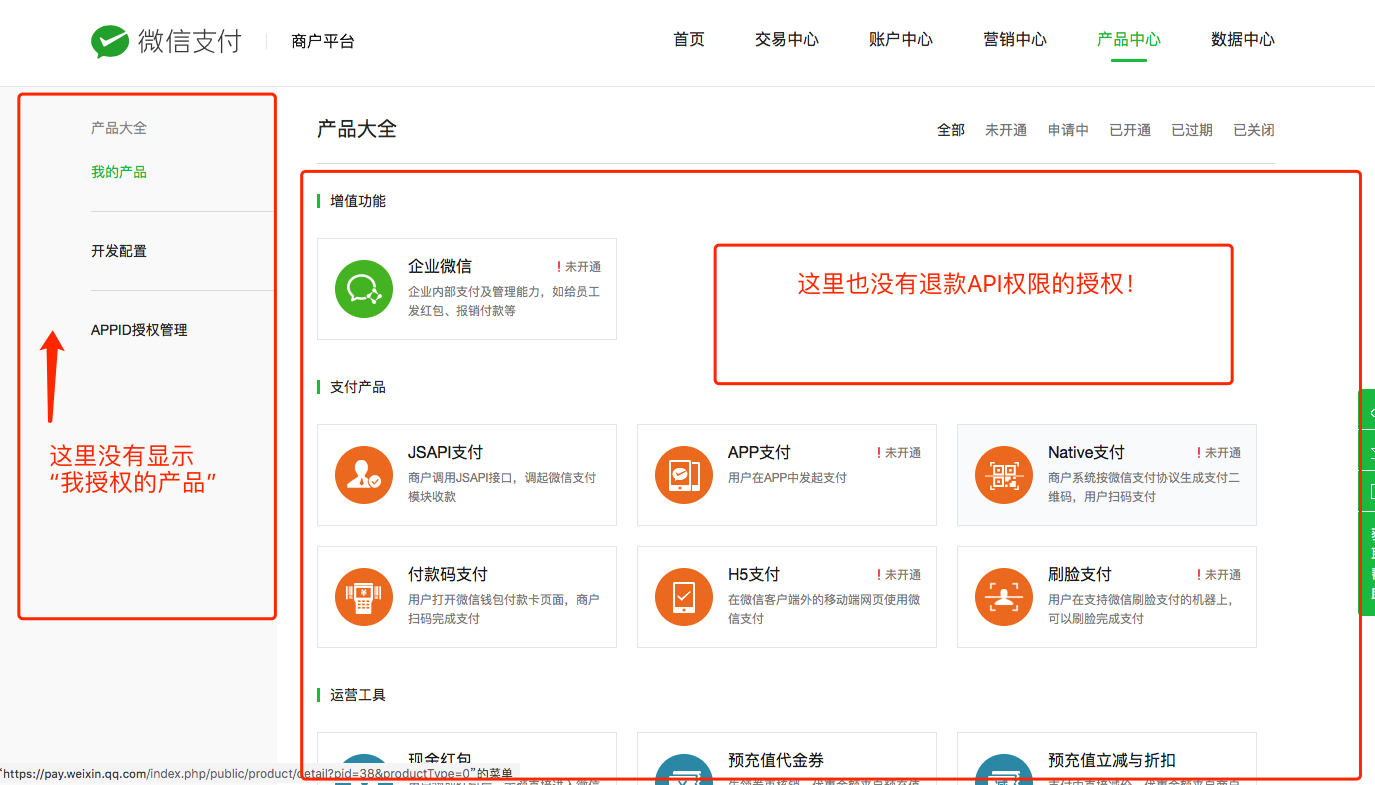The image size is (1375, 785).
Task: Click the 用户在APP中发起支付 description
Action: point(787,478)
